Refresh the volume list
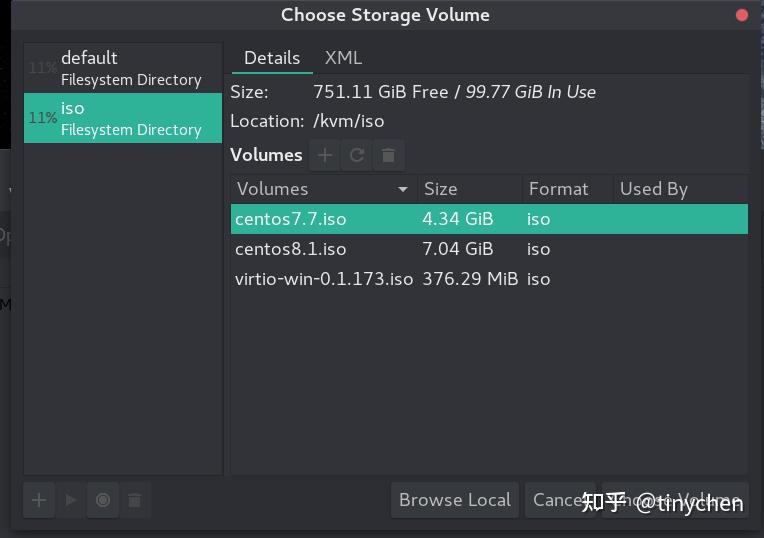Image resolution: width=764 pixels, height=538 pixels. tap(356, 155)
